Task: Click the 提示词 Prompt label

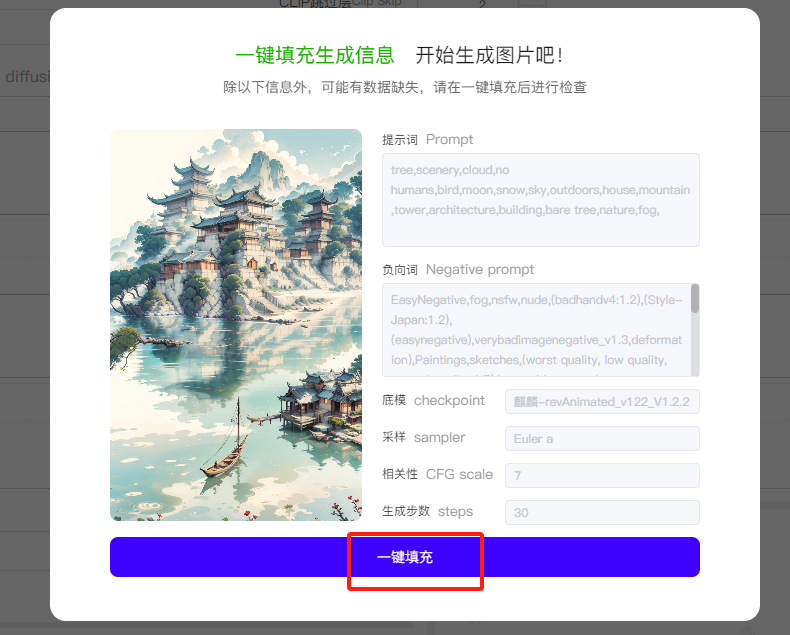Action: pos(427,140)
